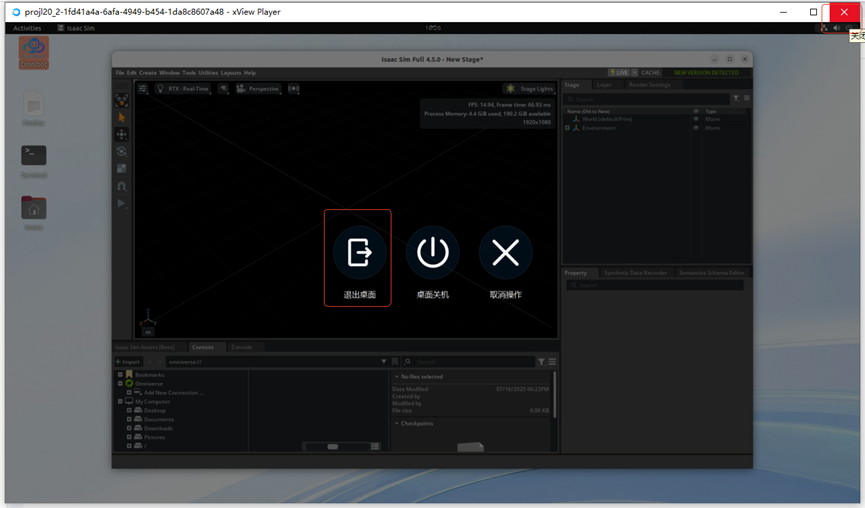Click the 桌面关机 shutdown power icon

[432, 253]
